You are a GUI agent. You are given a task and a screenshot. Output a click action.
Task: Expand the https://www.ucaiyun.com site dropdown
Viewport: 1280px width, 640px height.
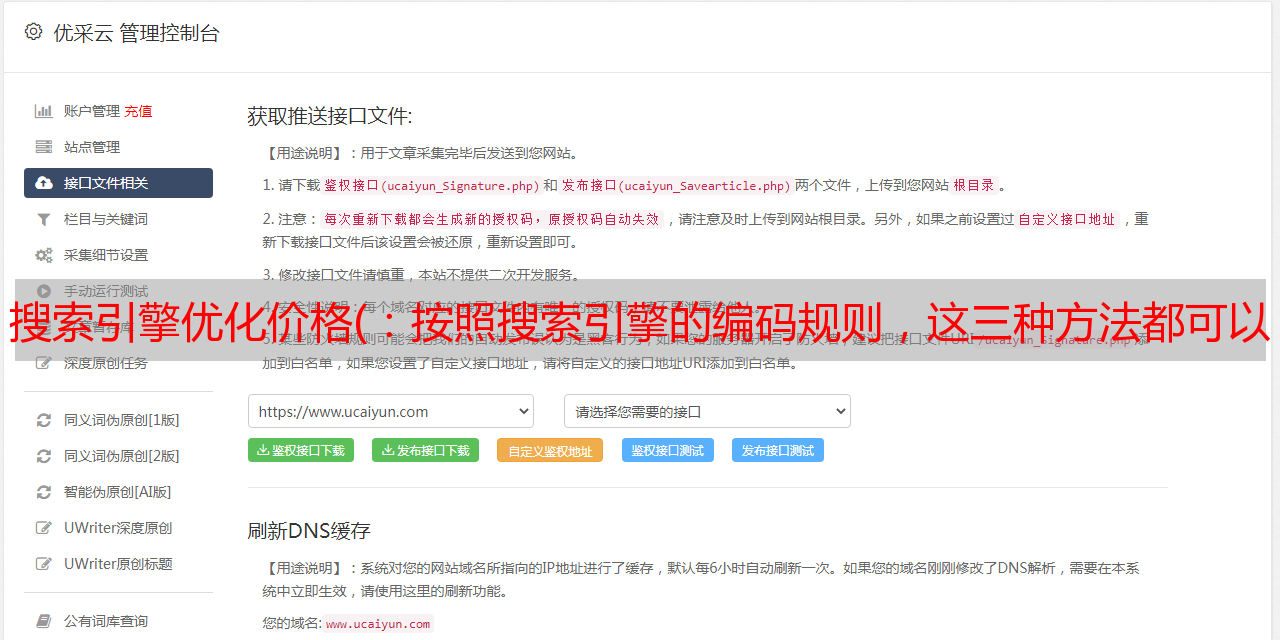pyautogui.click(x=391, y=411)
